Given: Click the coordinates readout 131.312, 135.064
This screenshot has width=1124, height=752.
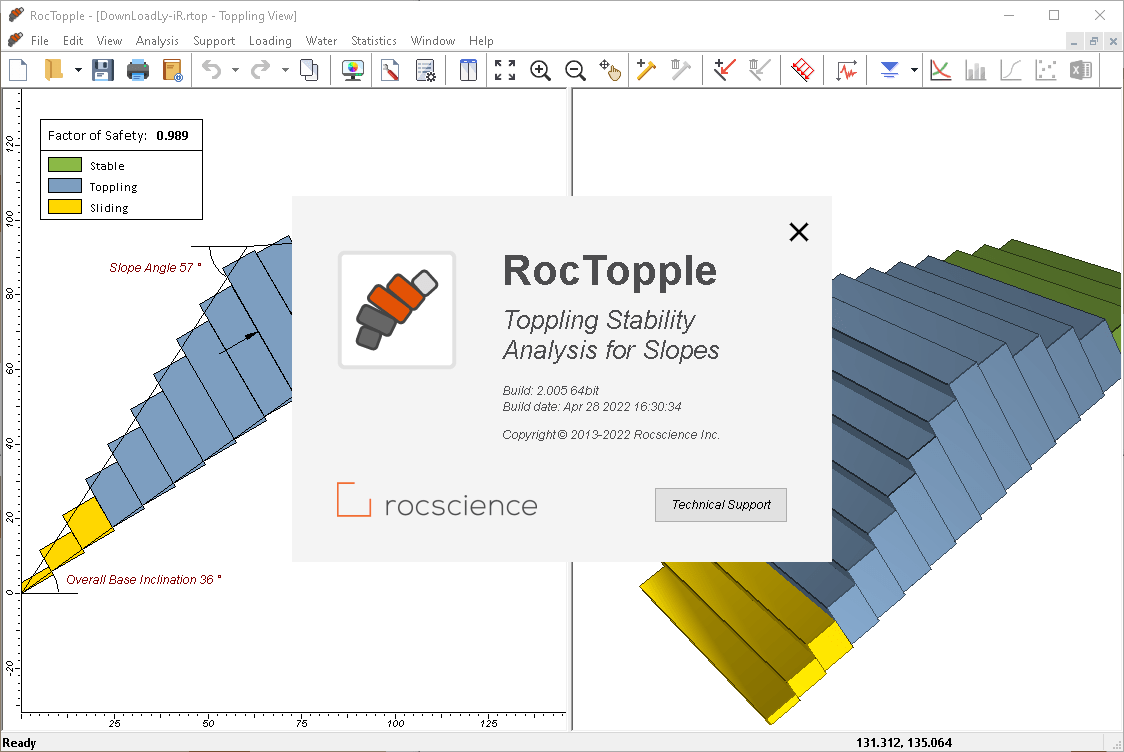Looking at the screenshot, I should pyautogui.click(x=904, y=743).
